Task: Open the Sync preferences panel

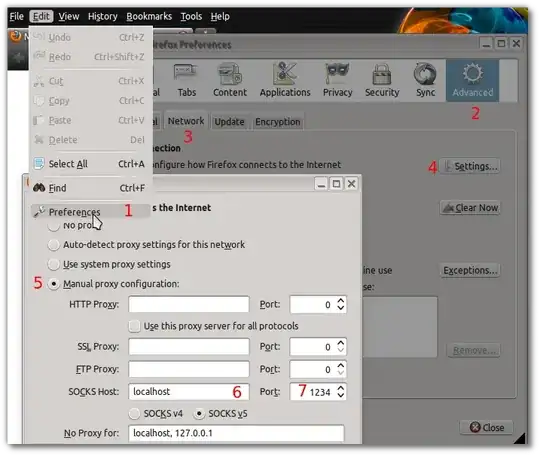Action: click(x=425, y=80)
